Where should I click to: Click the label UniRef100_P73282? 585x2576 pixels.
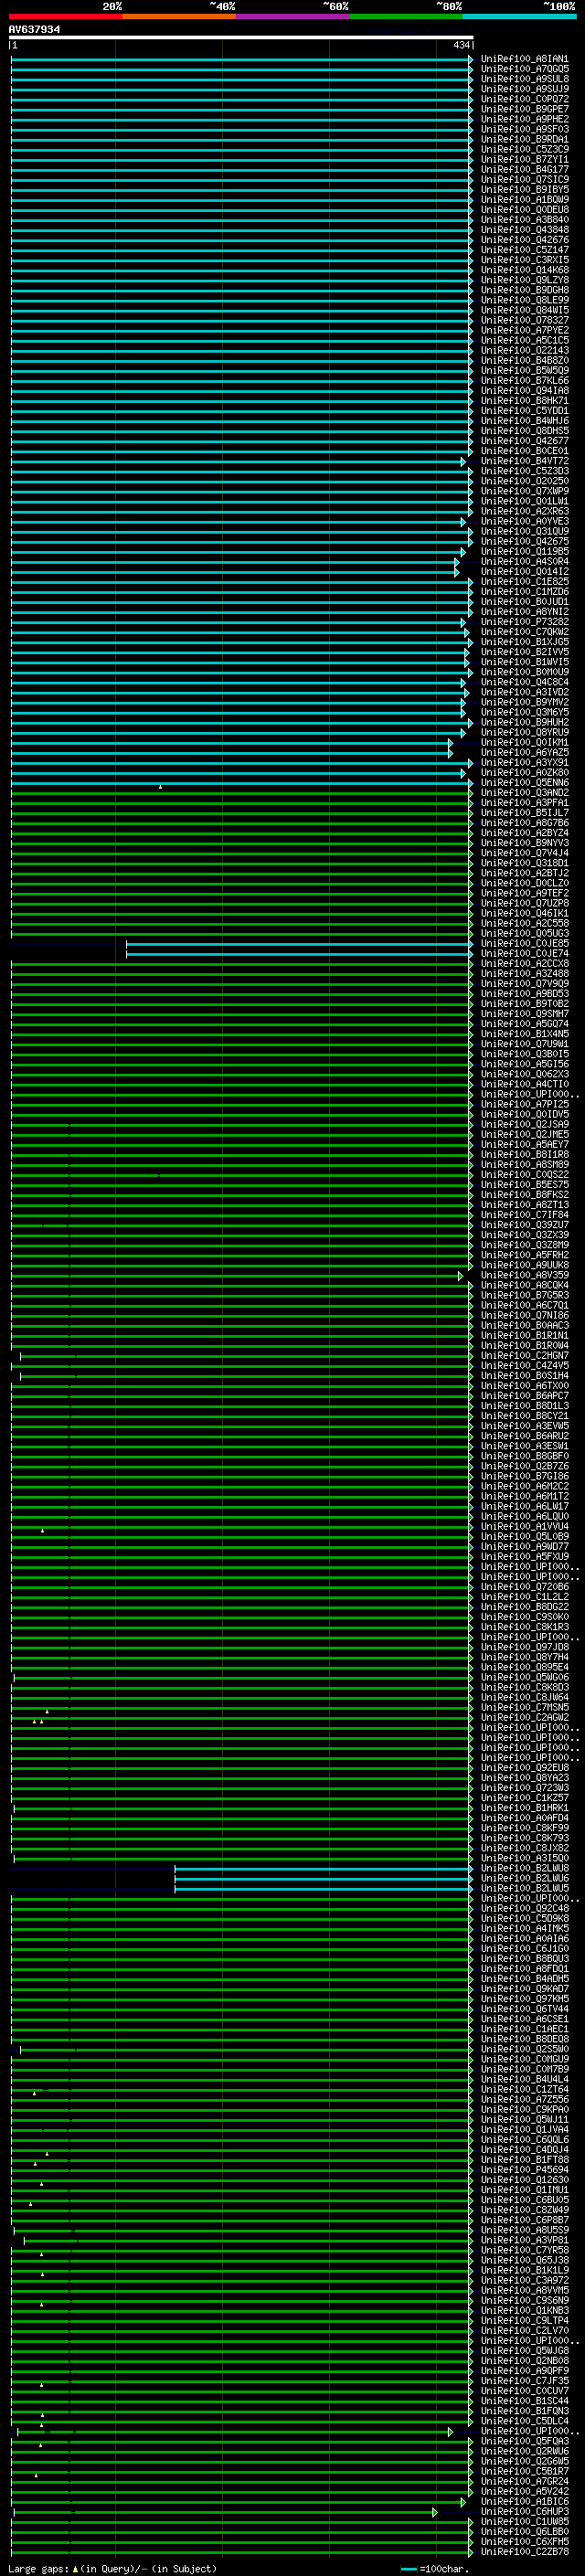click(x=525, y=622)
